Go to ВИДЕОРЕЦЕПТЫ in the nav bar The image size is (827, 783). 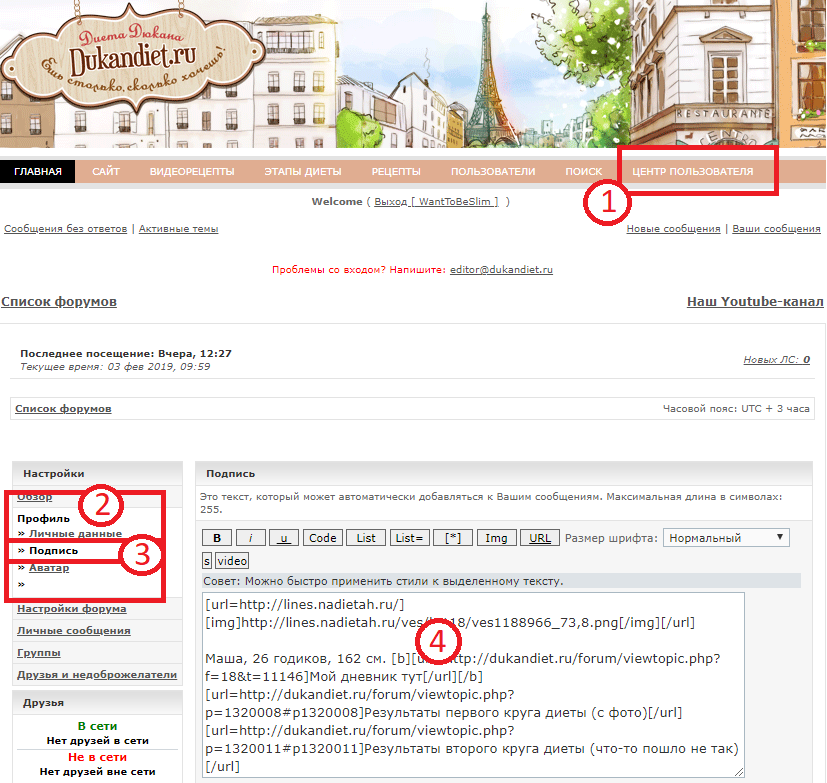tap(192, 171)
